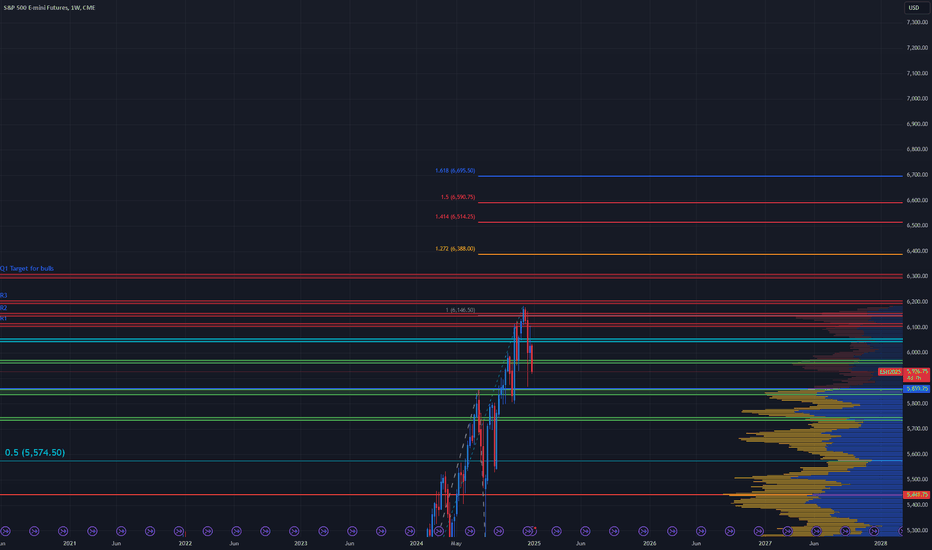Click the S&P 500 E-mini Futures title
The width and height of the screenshot is (932, 550).
coord(49,8)
